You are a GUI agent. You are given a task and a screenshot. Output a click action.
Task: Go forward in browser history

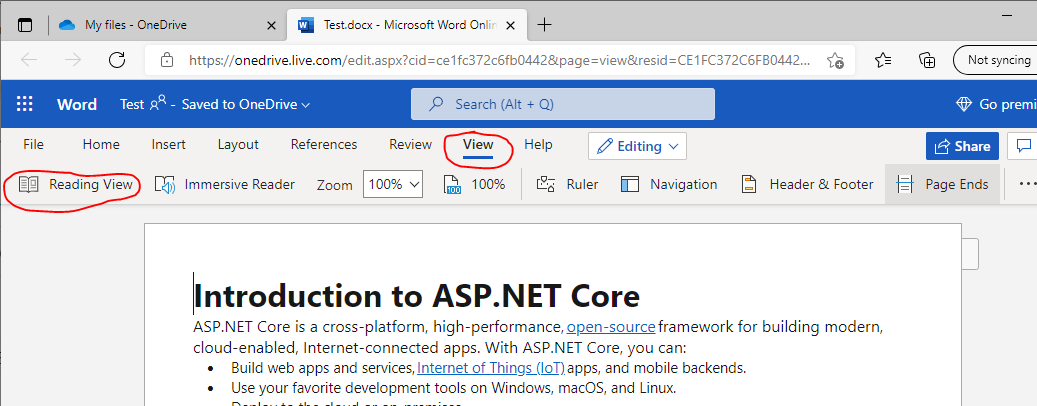[73, 60]
